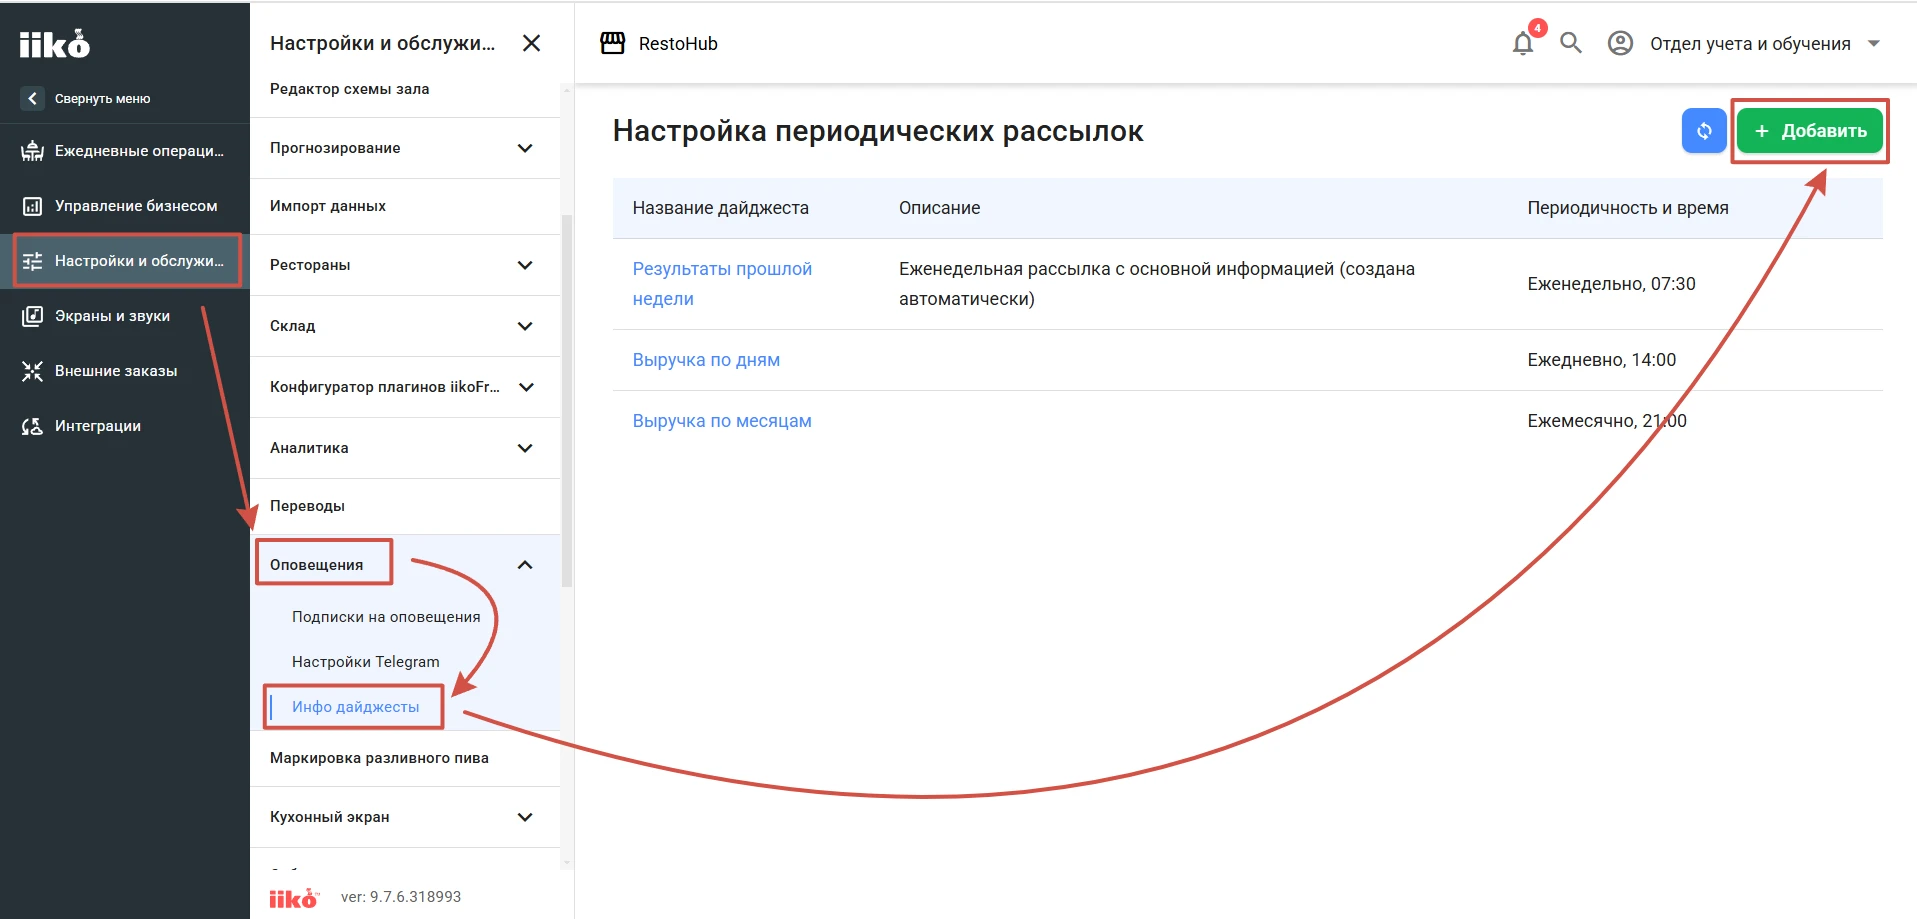Click the user account avatar icon
This screenshot has width=1917, height=919.
coord(1620,43)
